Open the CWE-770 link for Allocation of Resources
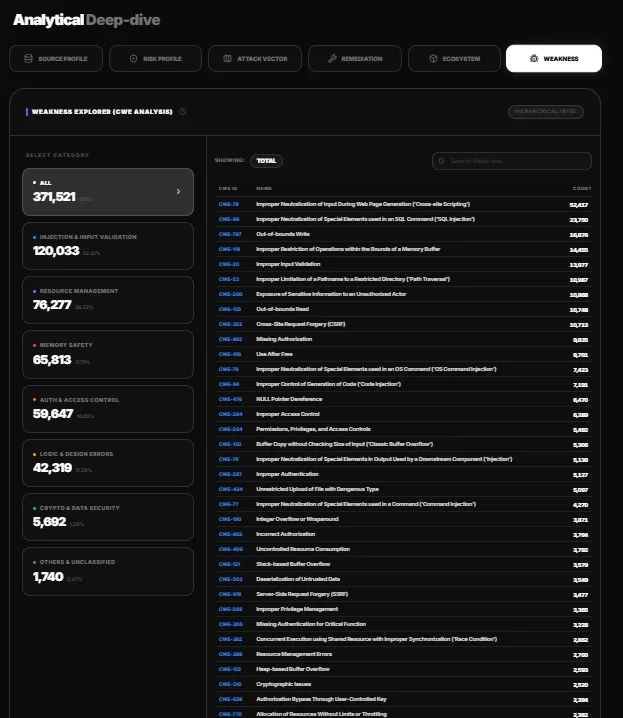The width and height of the screenshot is (623, 718). [230, 714]
